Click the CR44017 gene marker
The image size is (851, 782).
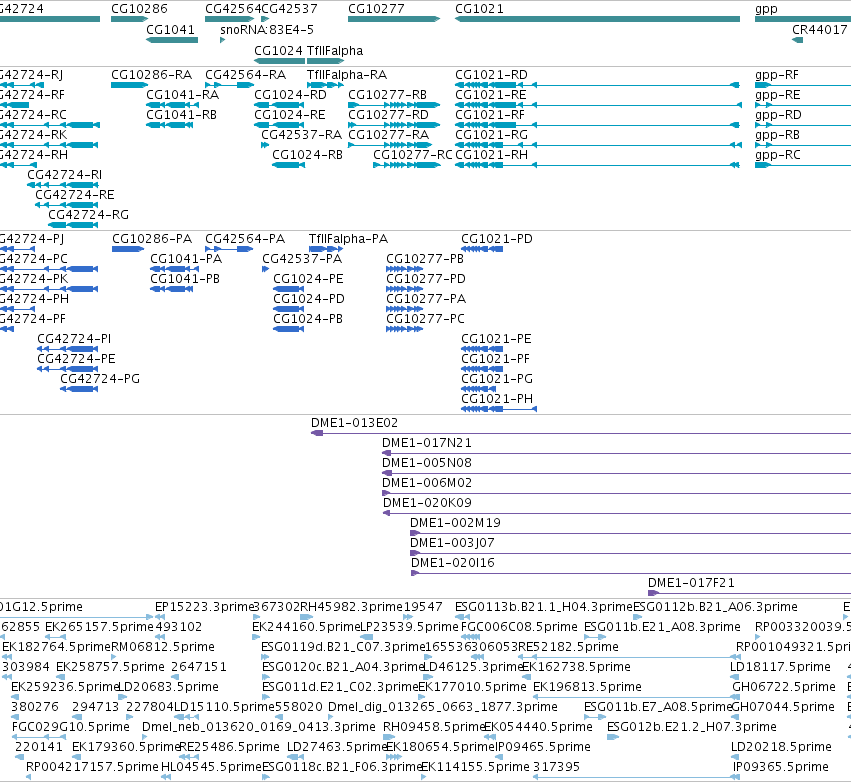797,40
